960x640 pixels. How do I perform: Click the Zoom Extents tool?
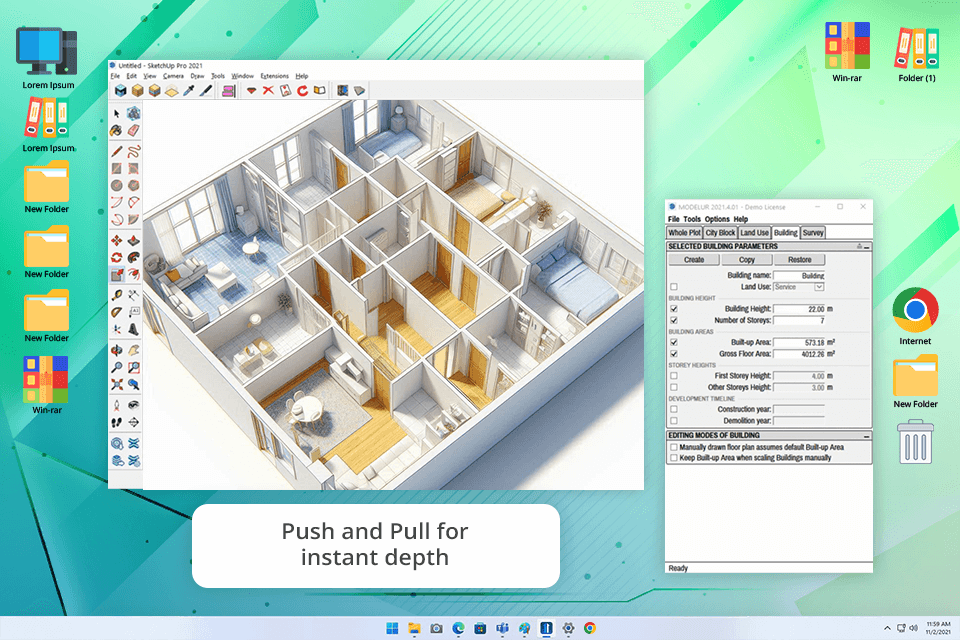[116, 385]
